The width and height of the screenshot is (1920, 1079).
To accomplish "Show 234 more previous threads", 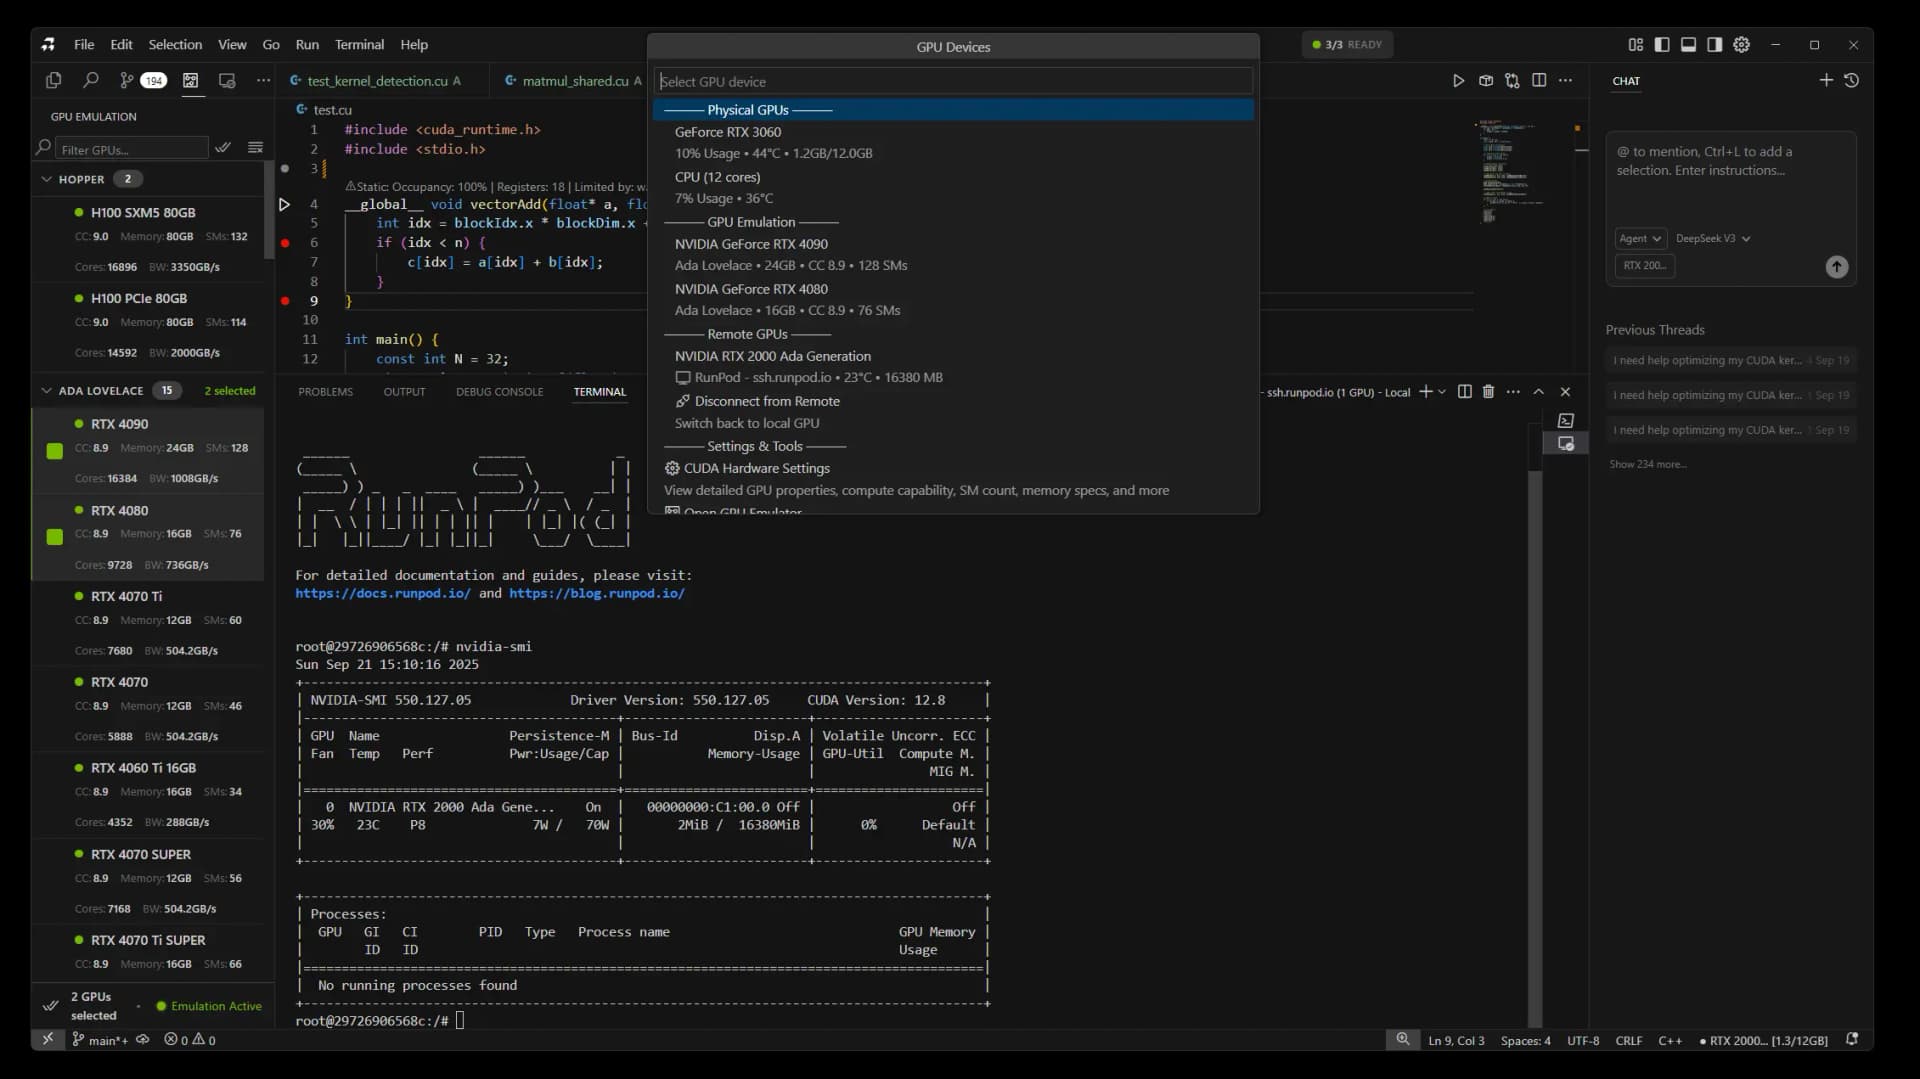I will pyautogui.click(x=1648, y=463).
